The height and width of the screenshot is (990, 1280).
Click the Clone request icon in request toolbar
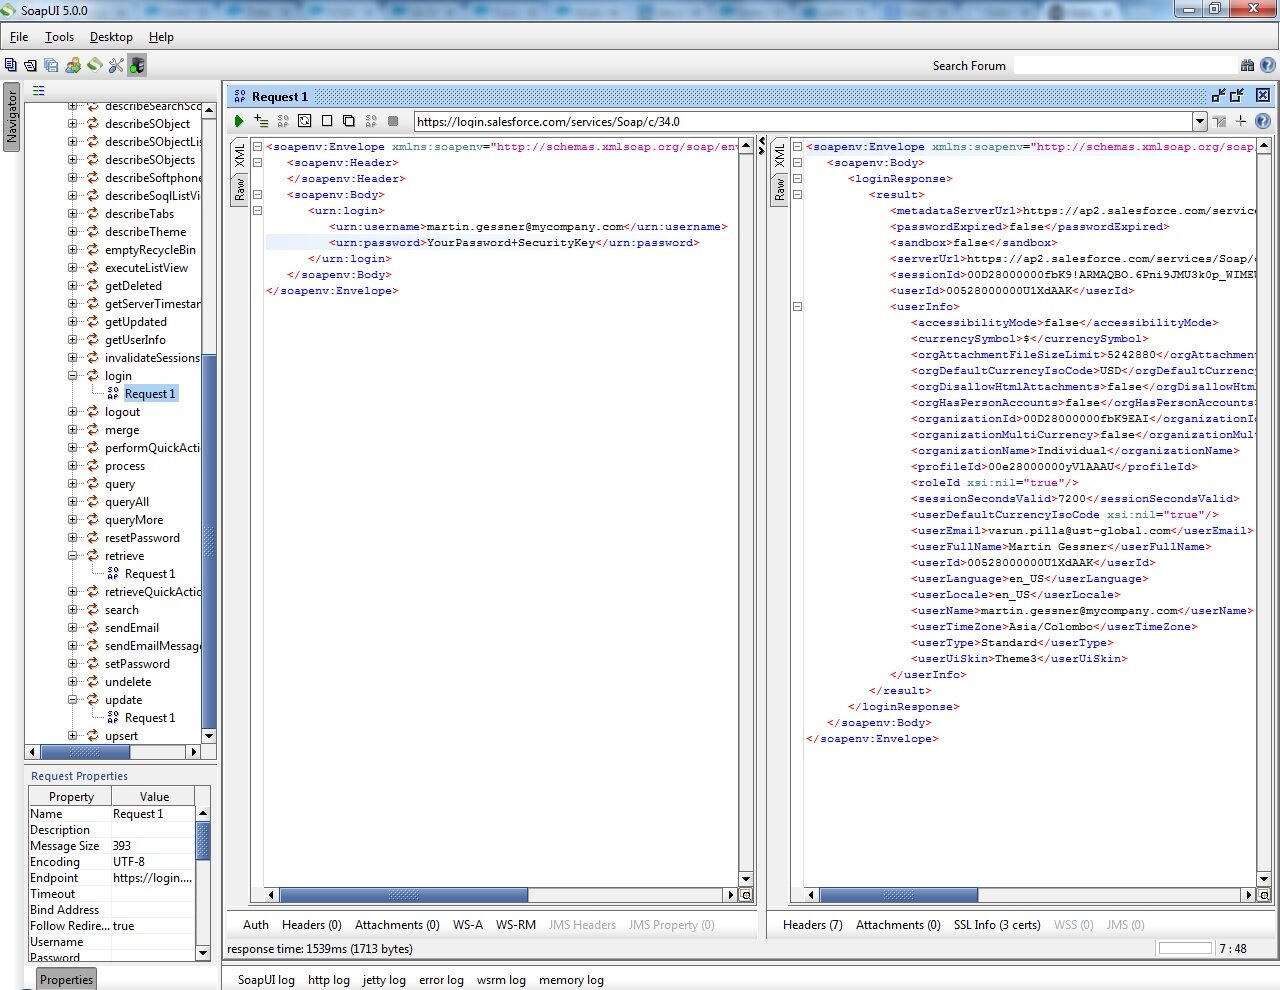tap(349, 121)
